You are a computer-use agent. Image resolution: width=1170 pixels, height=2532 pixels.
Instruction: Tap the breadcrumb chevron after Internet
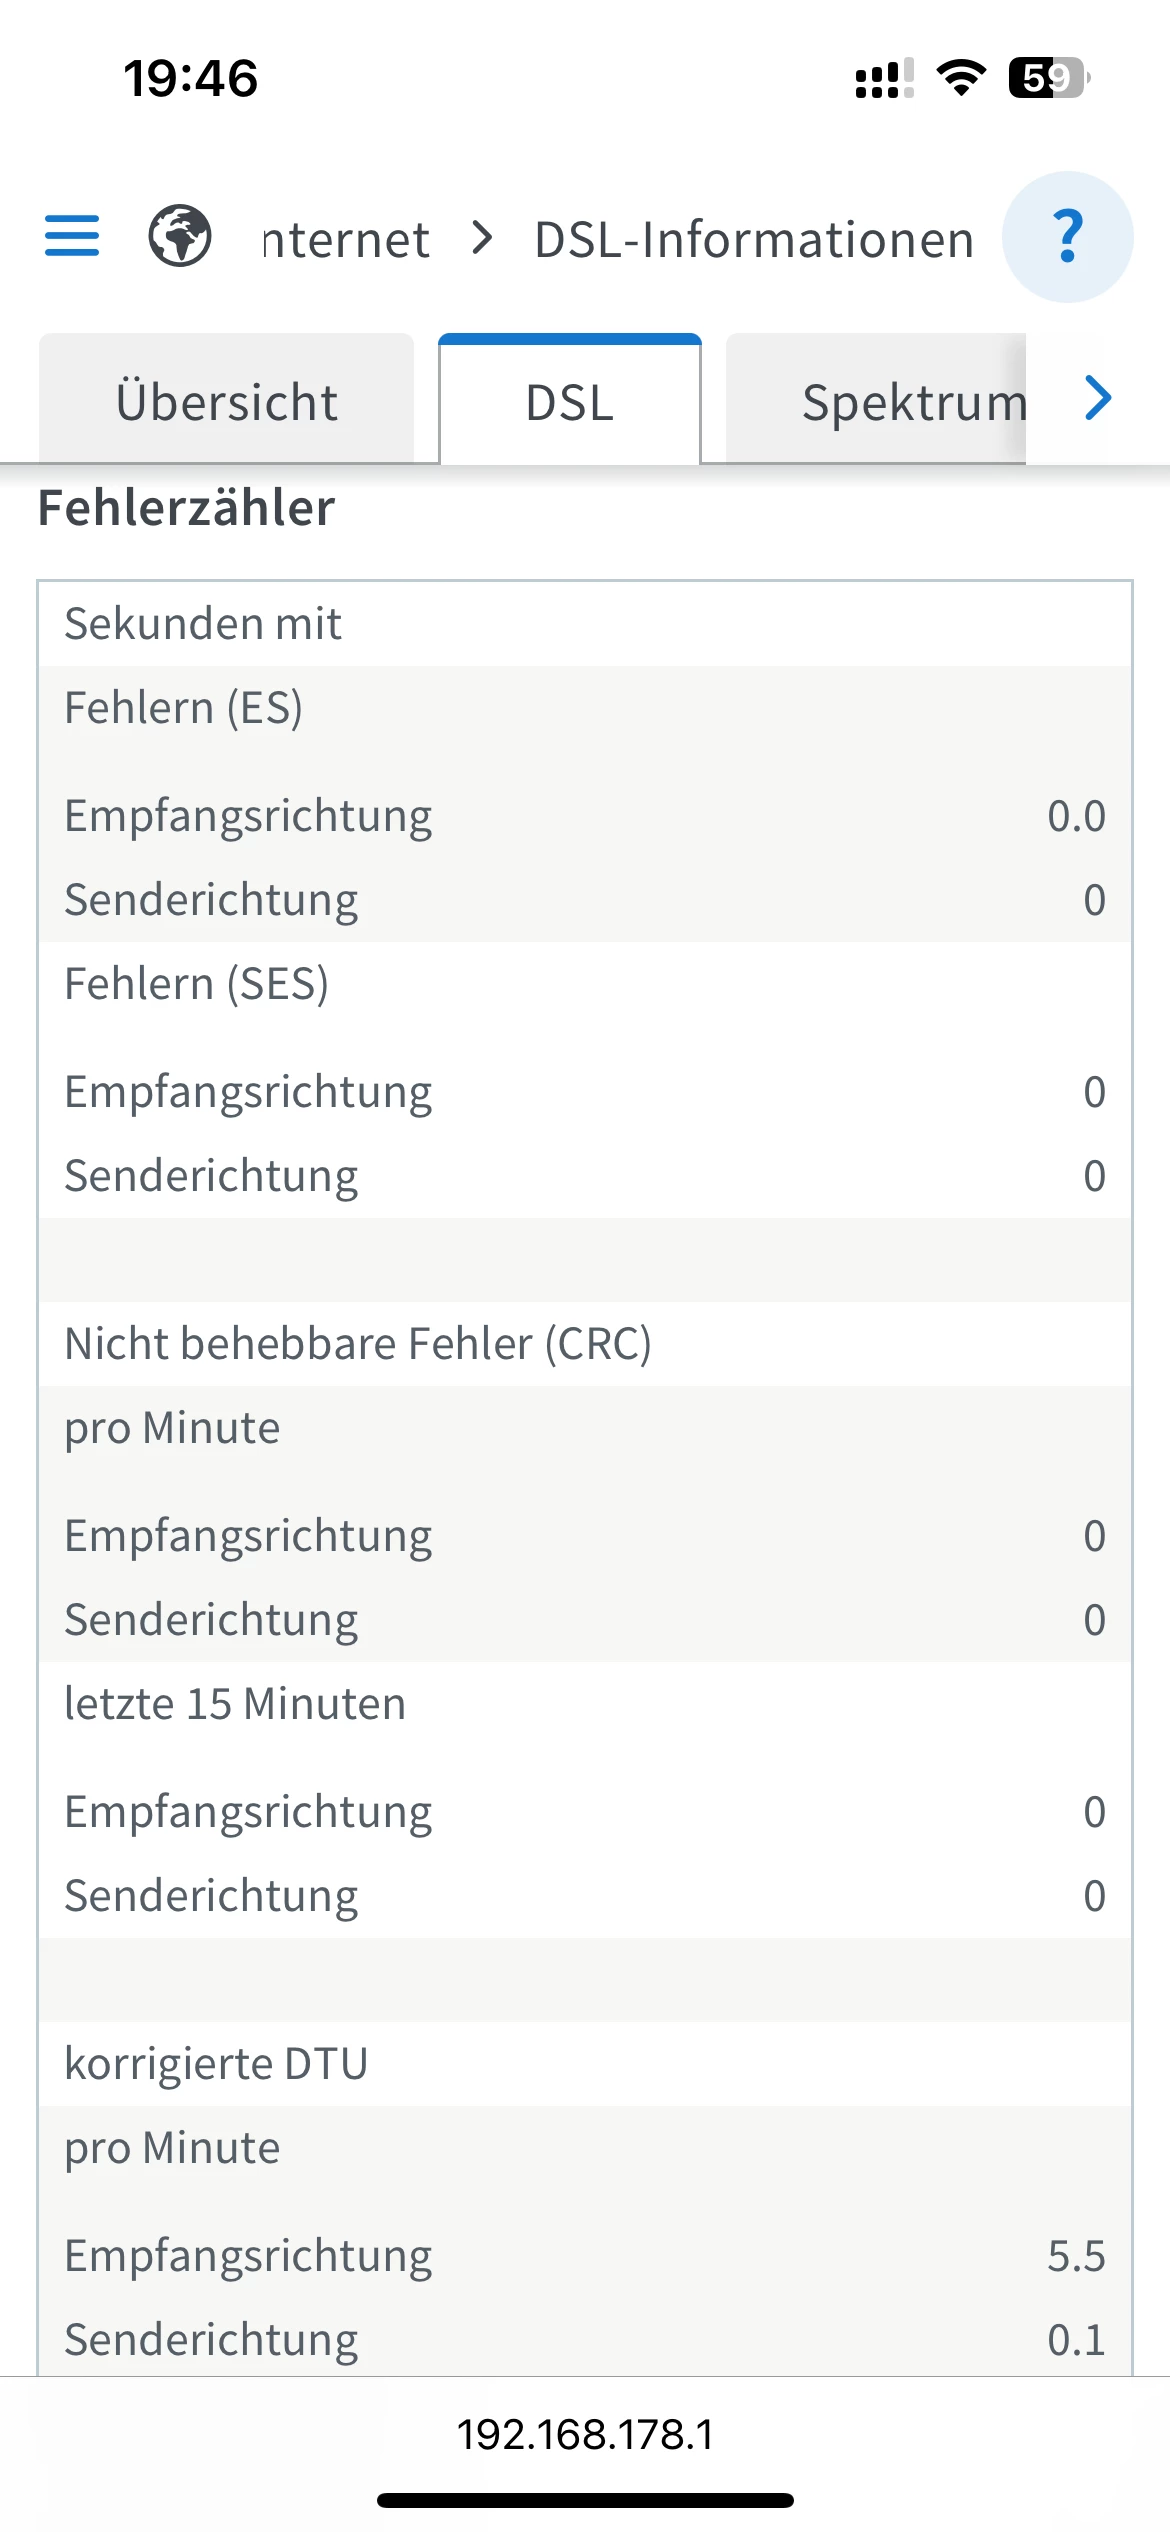pyautogui.click(x=483, y=239)
